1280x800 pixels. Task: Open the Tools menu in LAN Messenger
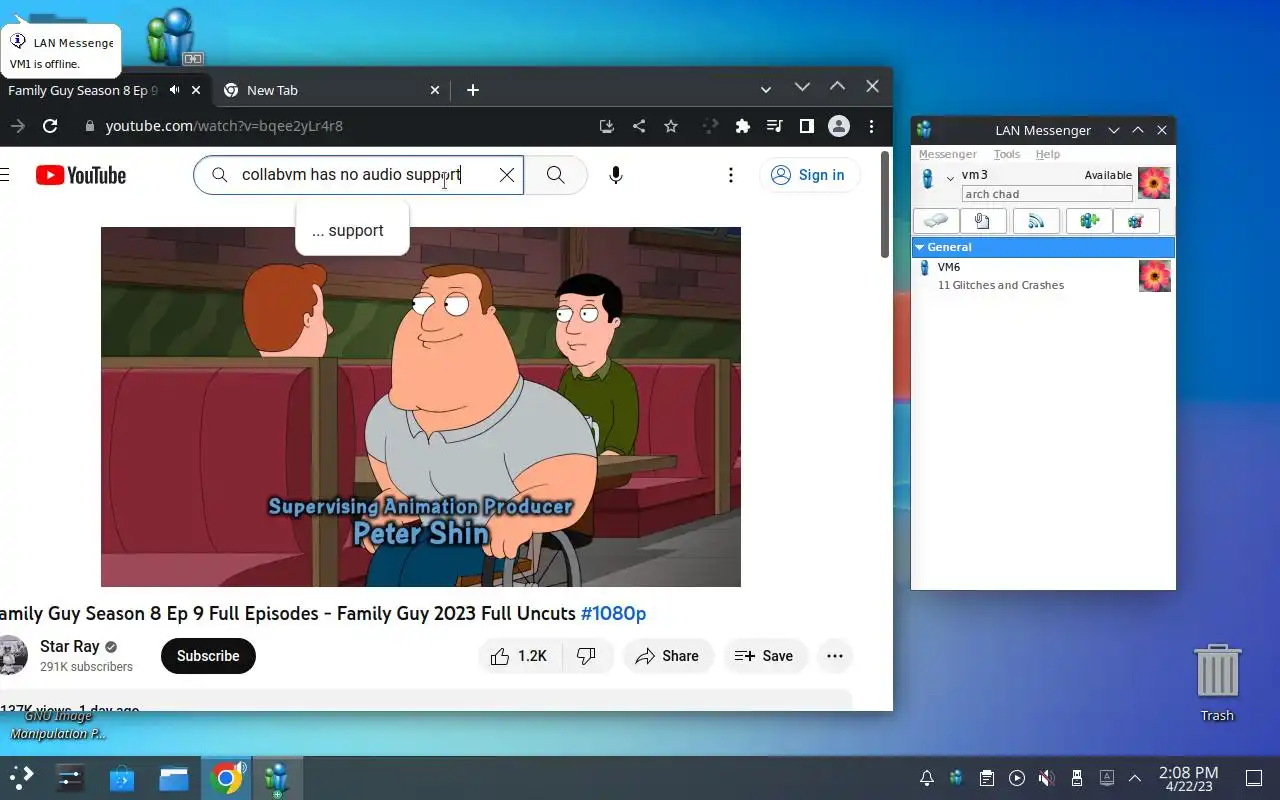click(x=1006, y=154)
